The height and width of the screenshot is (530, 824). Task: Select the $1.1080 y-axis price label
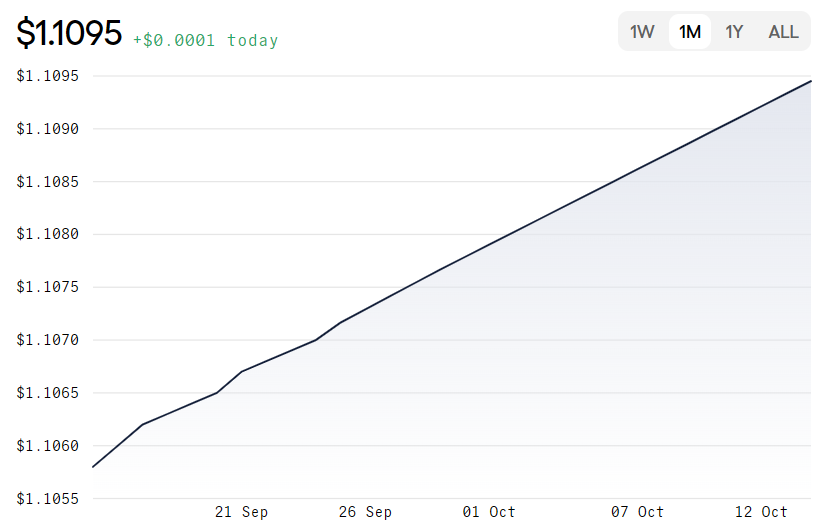coord(48,235)
